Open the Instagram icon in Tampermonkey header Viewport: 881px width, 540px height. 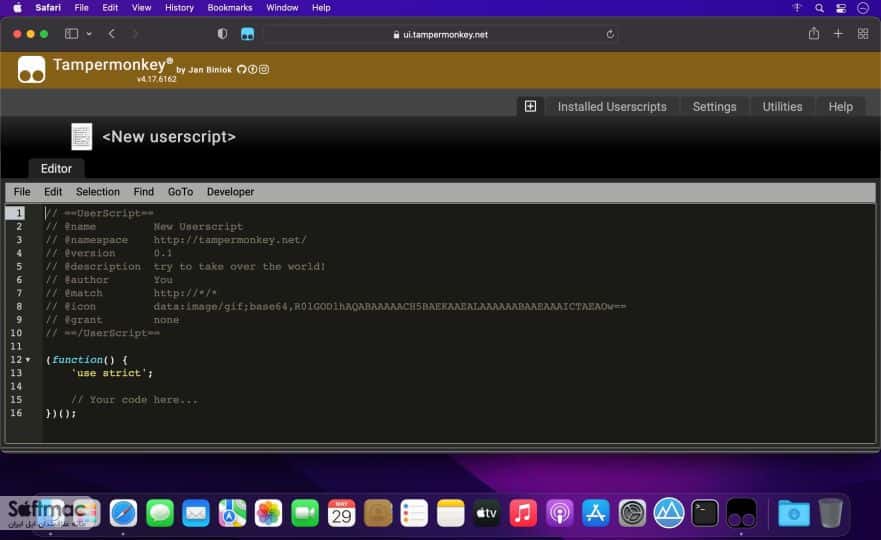tap(264, 69)
